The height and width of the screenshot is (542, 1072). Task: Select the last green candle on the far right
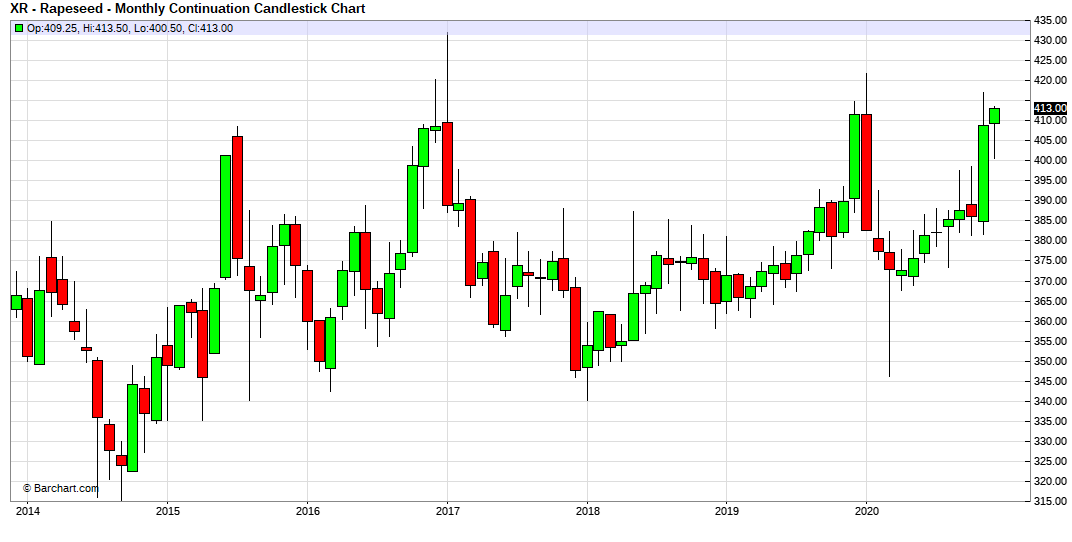point(994,116)
